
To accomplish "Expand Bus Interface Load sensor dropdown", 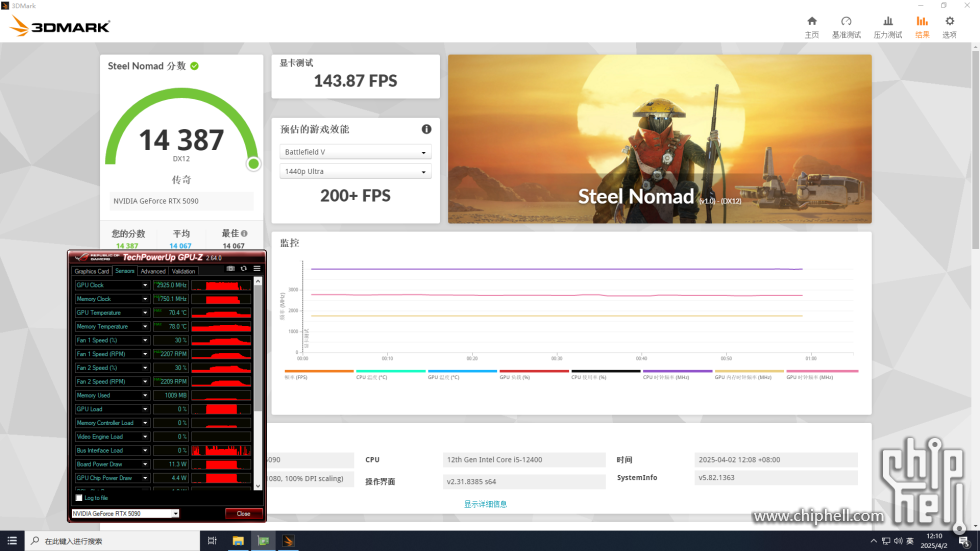I will point(145,450).
